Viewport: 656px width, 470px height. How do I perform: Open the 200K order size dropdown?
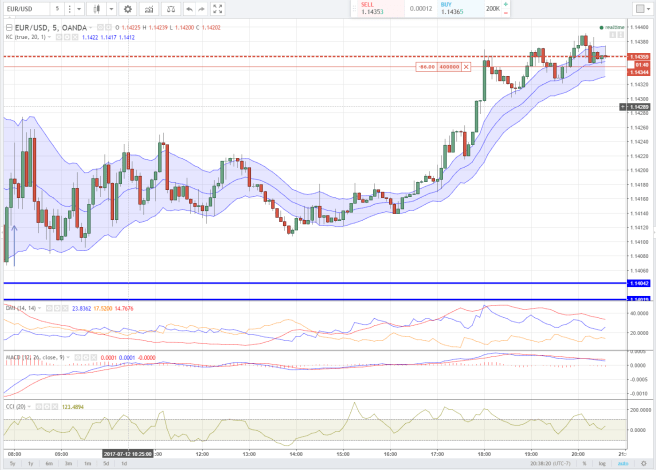tap(496, 8)
